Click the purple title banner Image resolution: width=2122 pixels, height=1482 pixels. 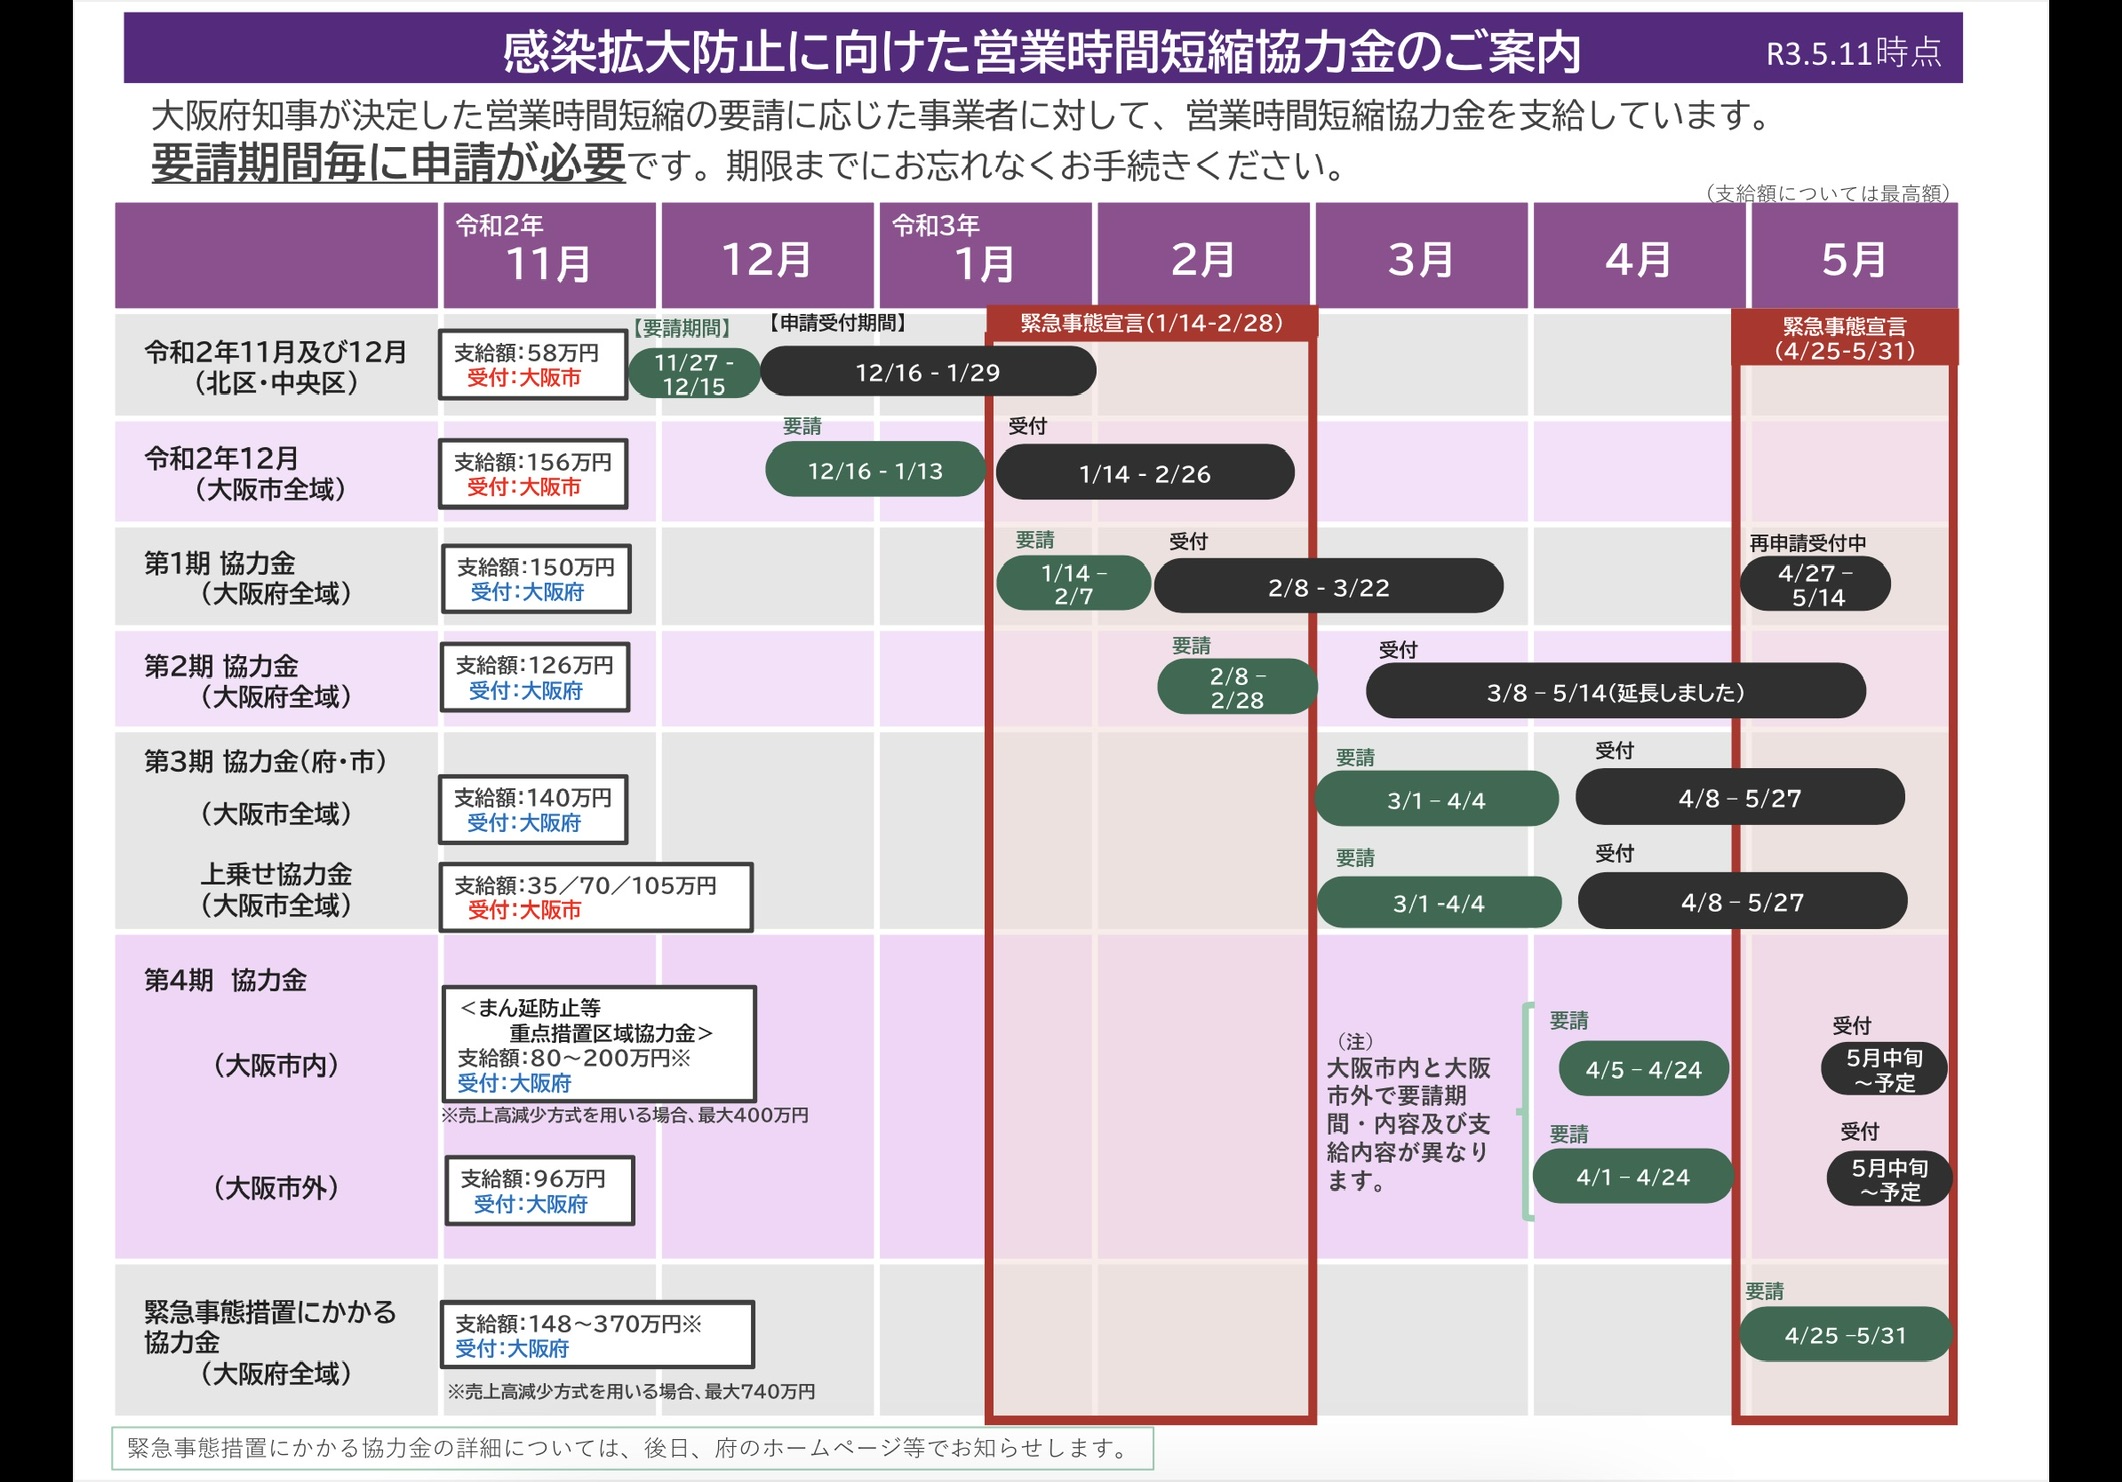[x=1040, y=50]
